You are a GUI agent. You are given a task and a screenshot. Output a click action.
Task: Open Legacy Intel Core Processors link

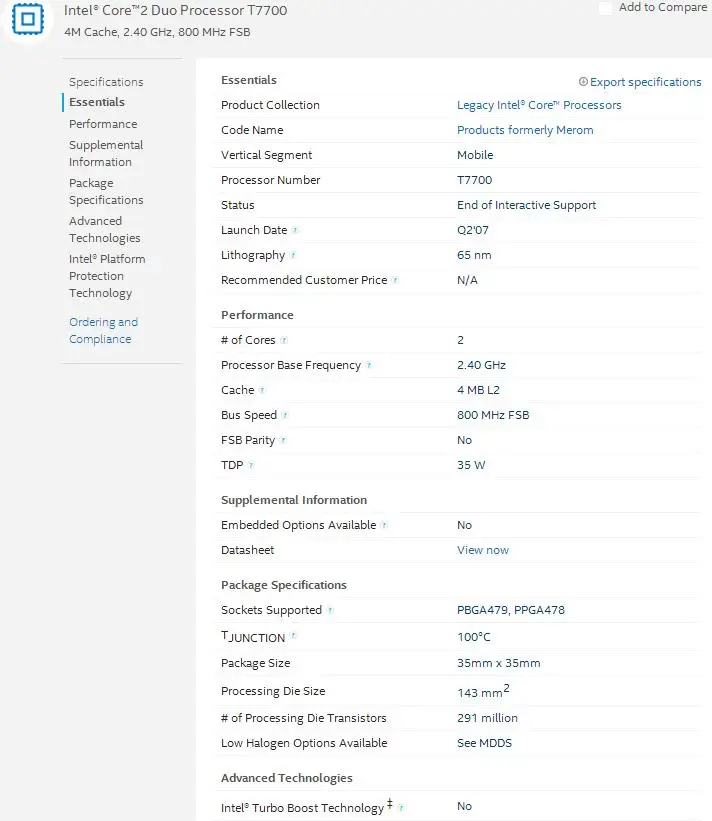539,105
